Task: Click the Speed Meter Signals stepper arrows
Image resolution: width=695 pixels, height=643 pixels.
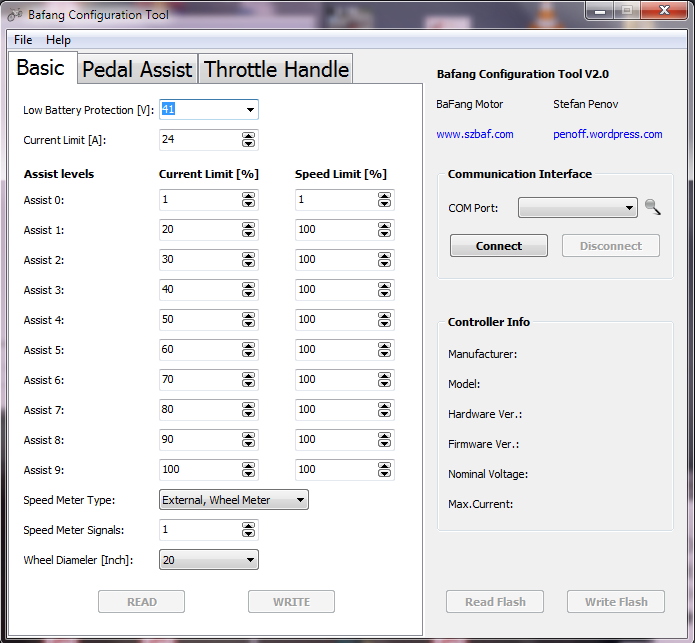Action: point(248,530)
